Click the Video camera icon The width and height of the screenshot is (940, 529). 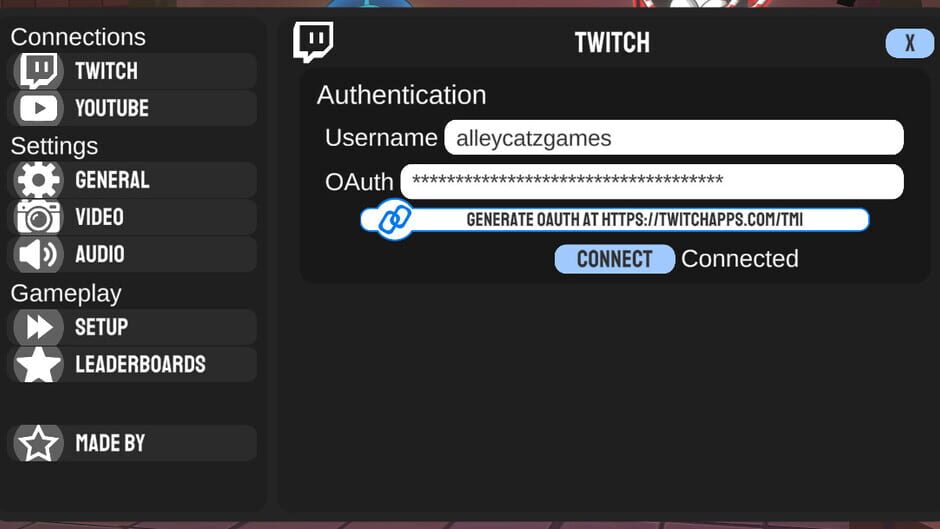tap(38, 217)
